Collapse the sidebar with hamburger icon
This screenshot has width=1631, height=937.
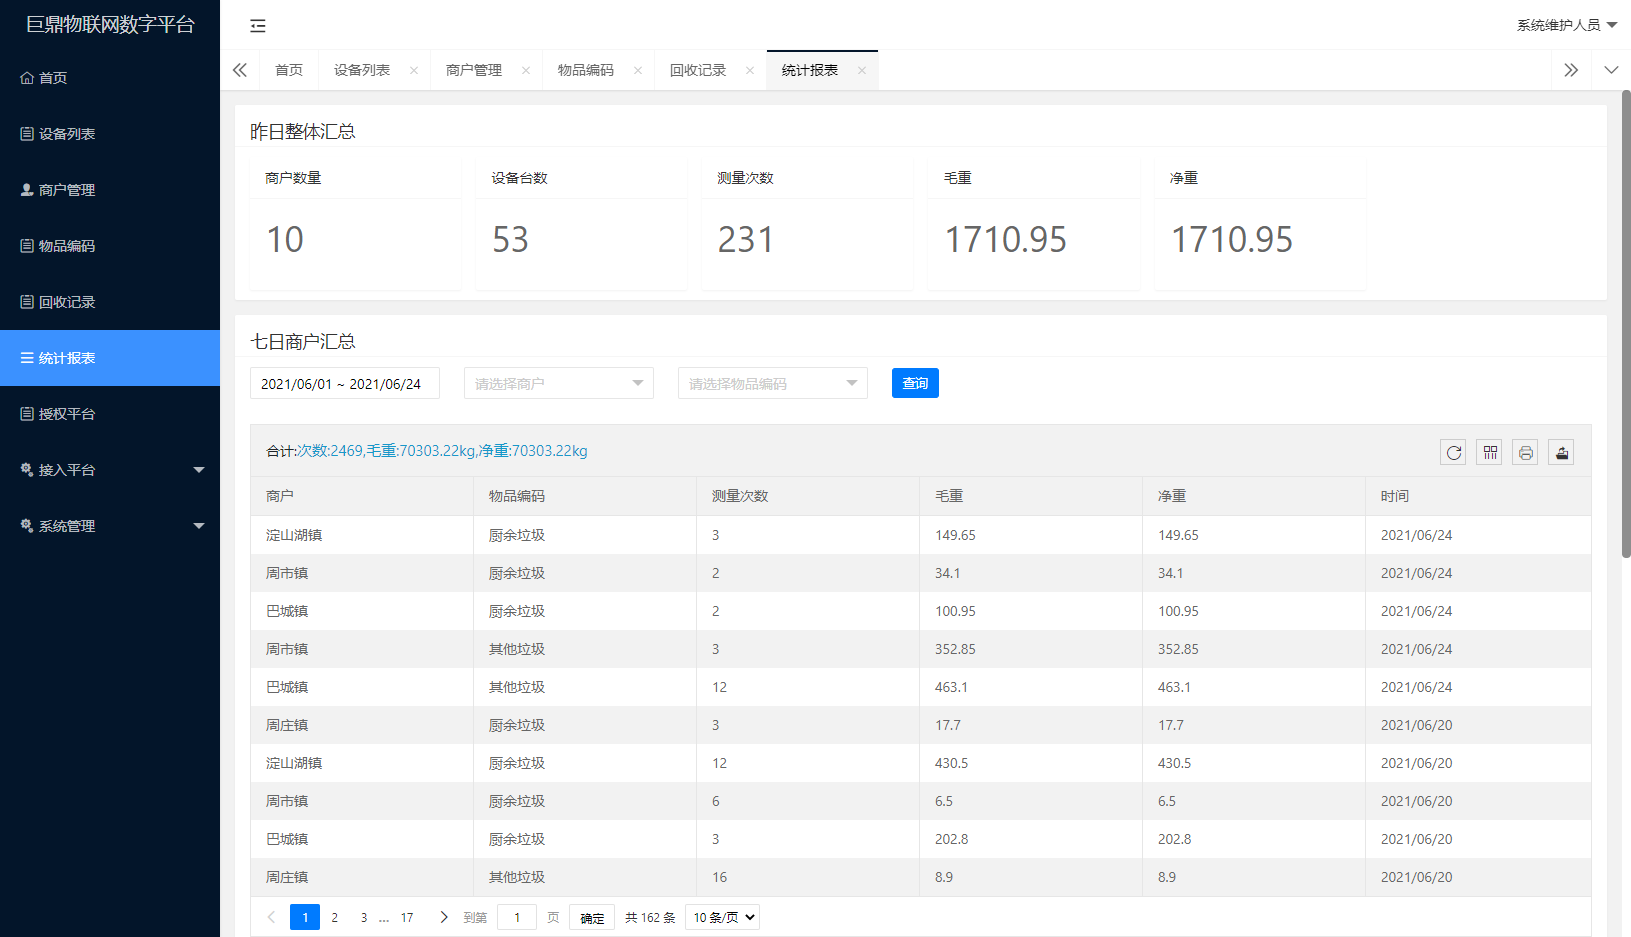coord(258,26)
